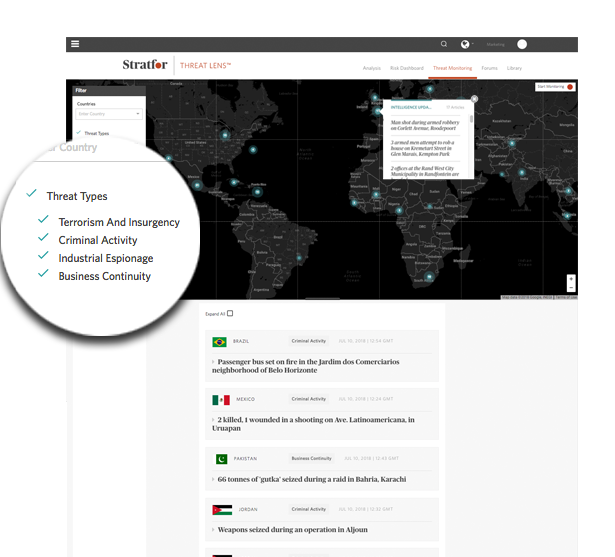Open the Enter Country dropdown
Viewport: 615px width, 557px height.
coord(109,114)
